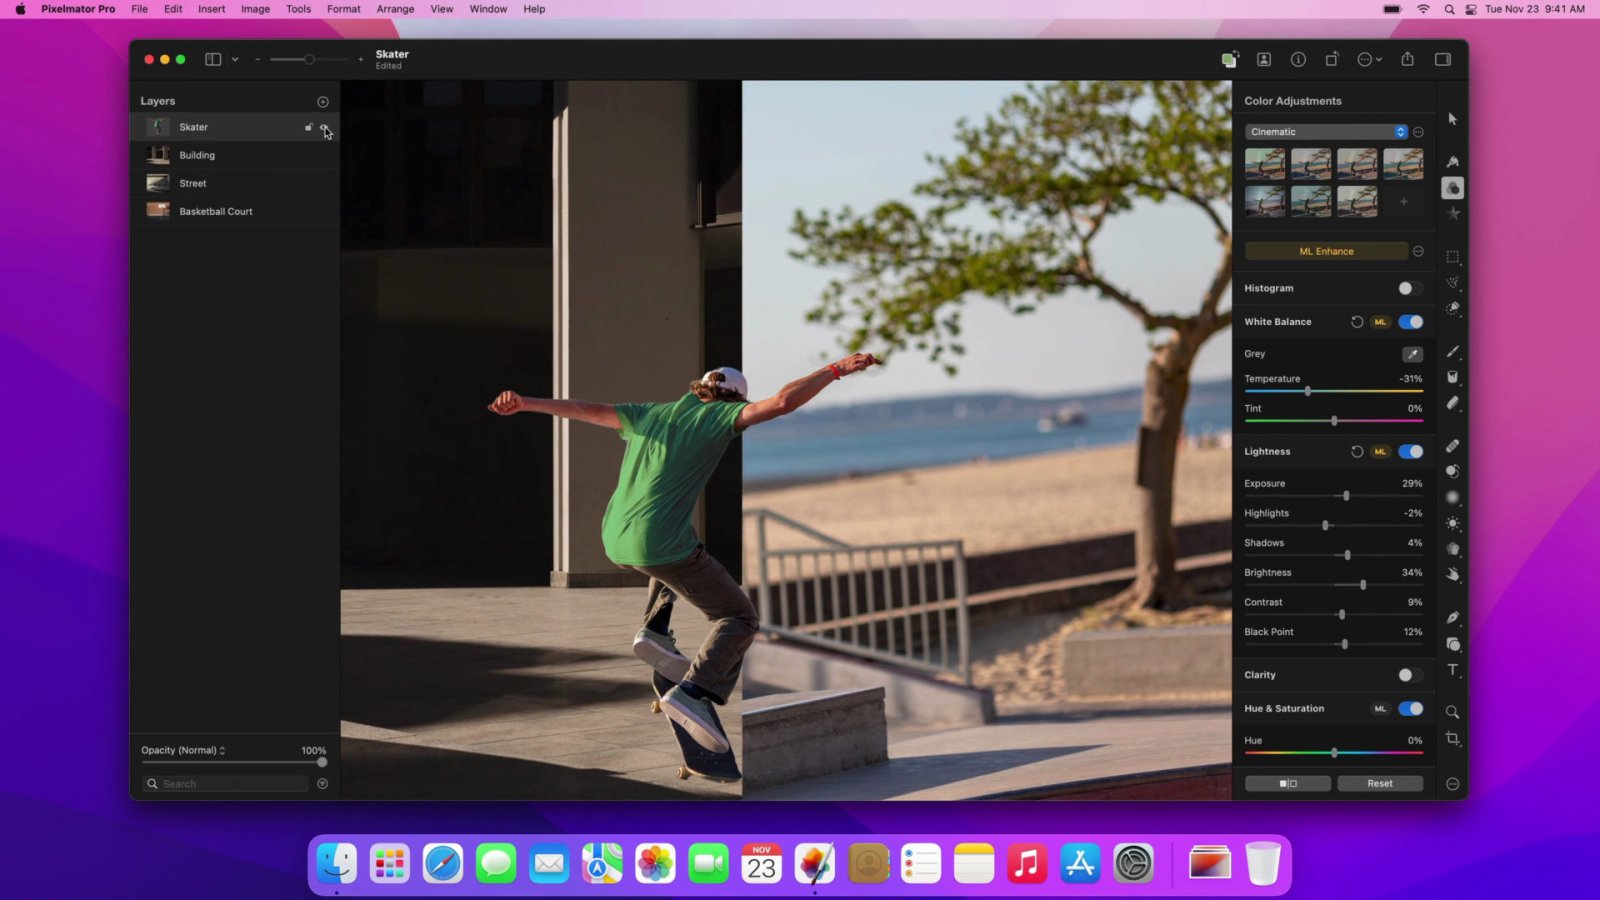Click the add layer plus icon
The image size is (1600, 900).
(x=322, y=102)
